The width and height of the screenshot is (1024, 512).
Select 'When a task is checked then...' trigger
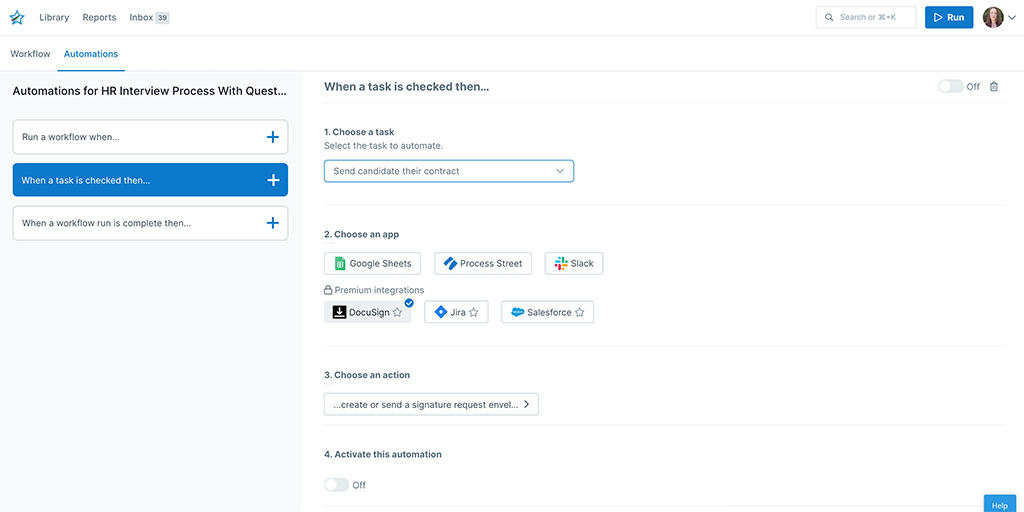click(x=150, y=180)
